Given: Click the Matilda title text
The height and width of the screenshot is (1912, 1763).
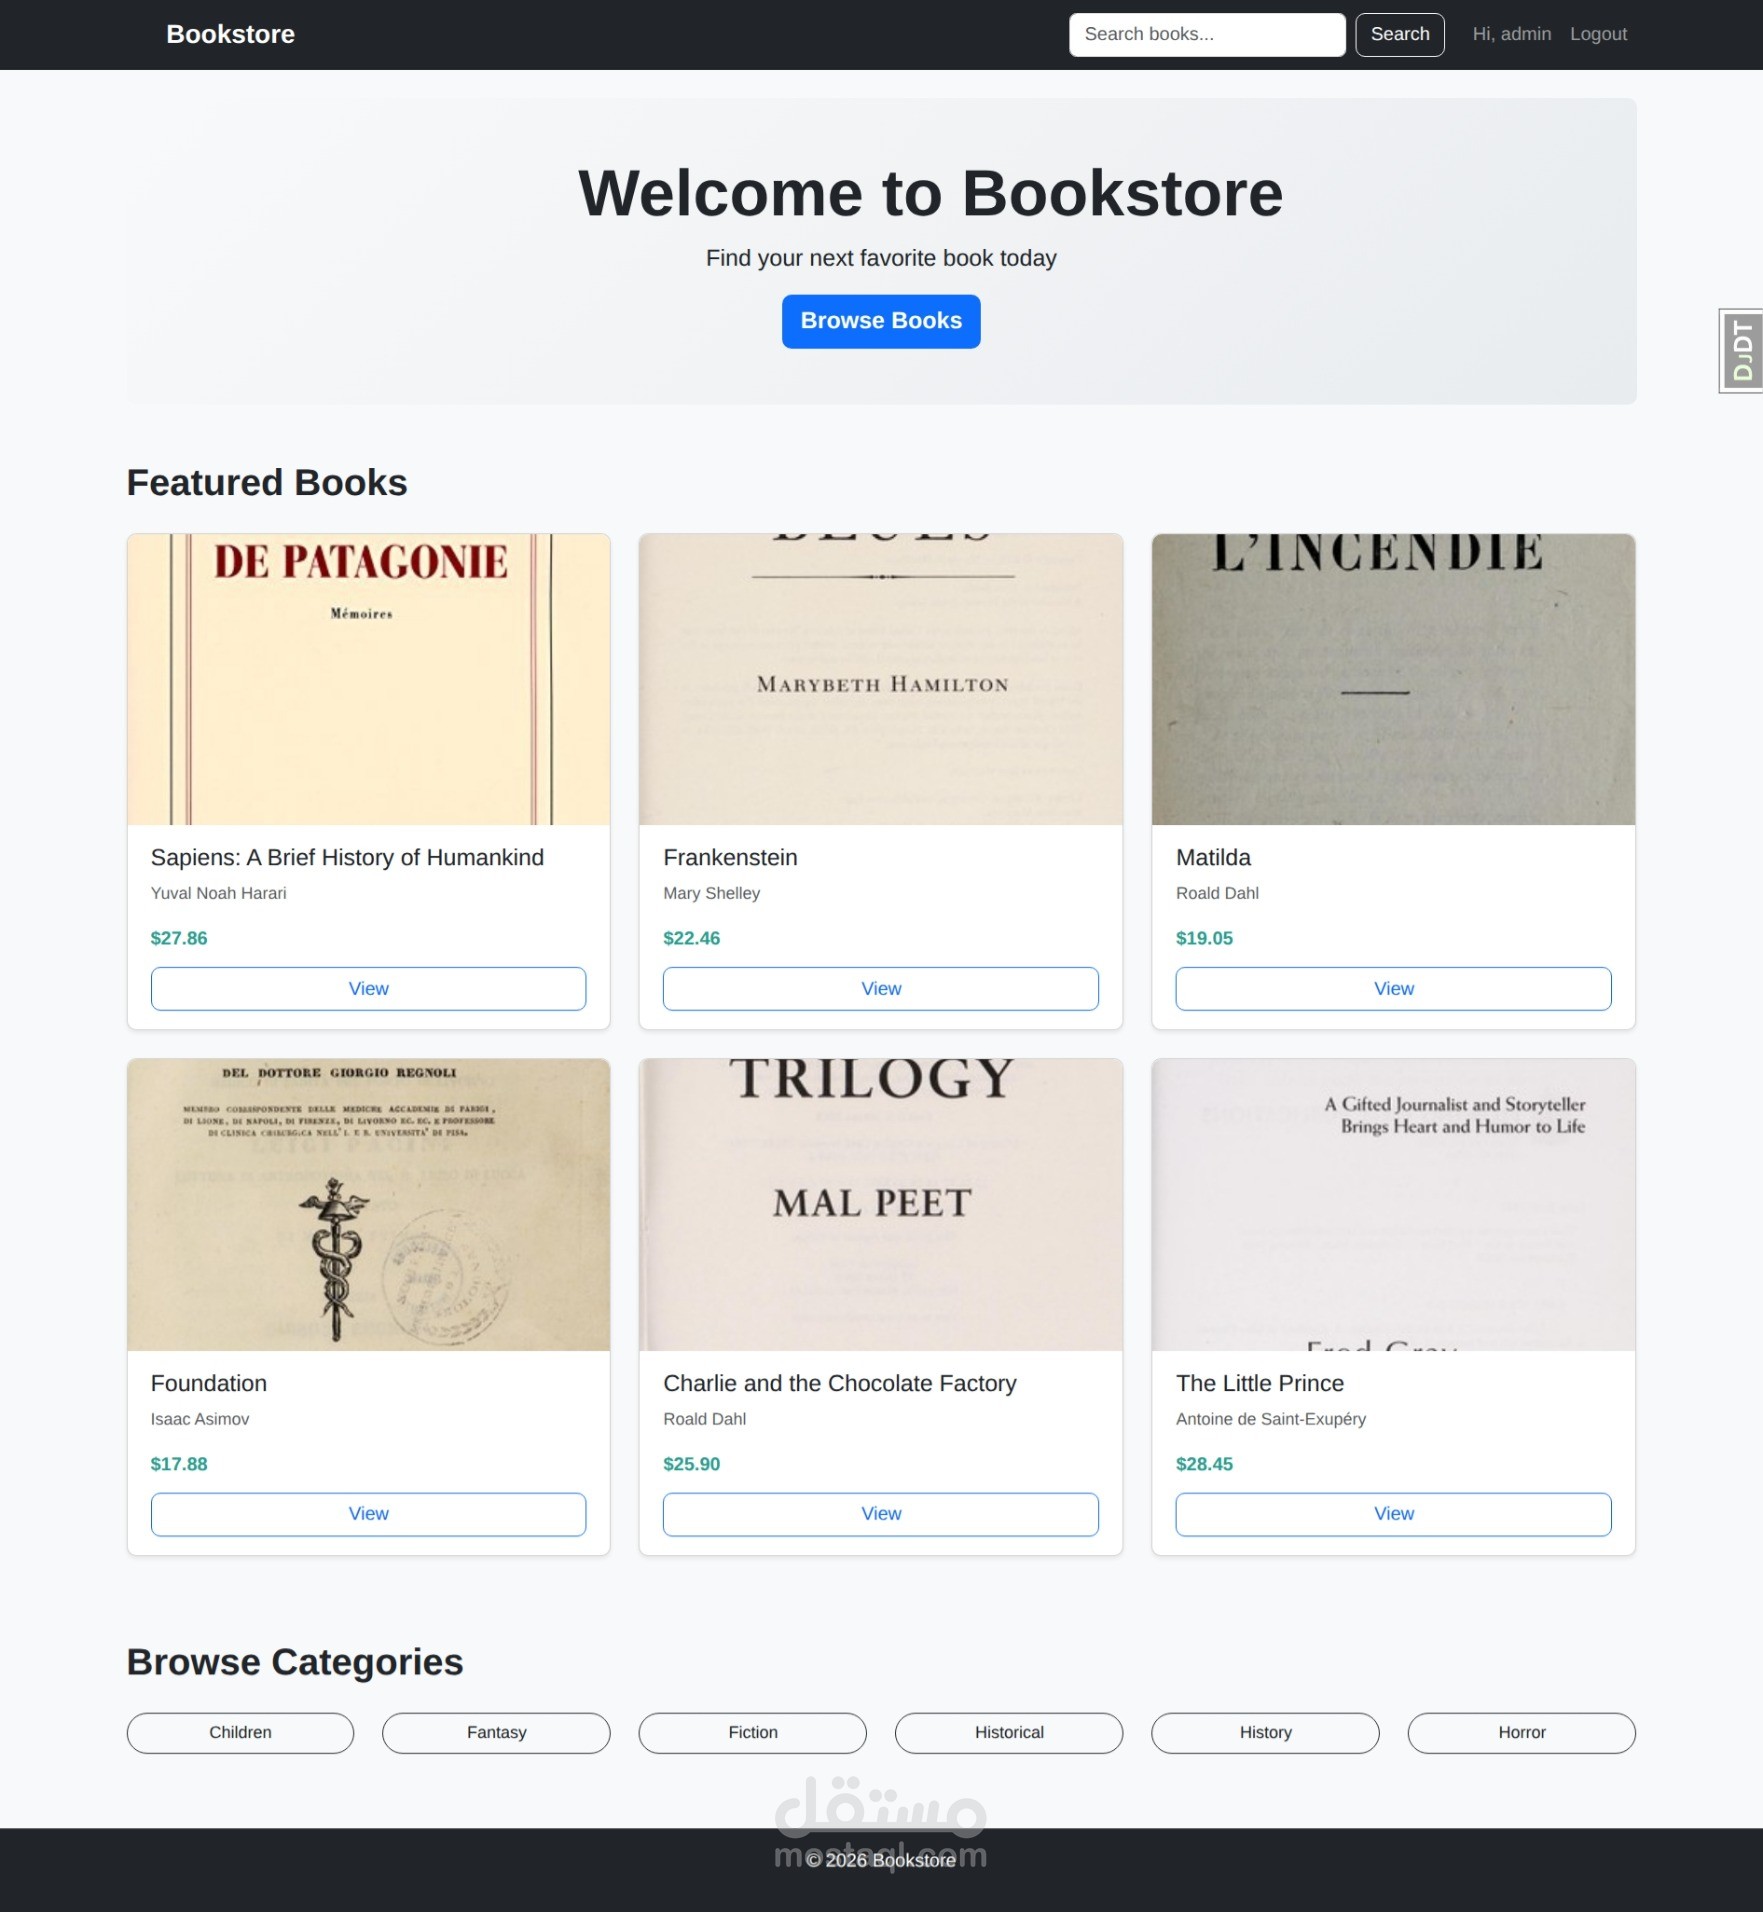Looking at the screenshot, I should click(1213, 858).
